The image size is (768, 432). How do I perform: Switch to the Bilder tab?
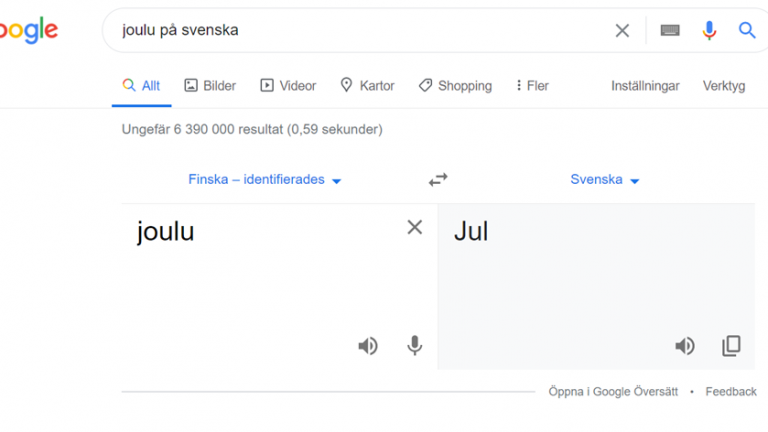[210, 86]
